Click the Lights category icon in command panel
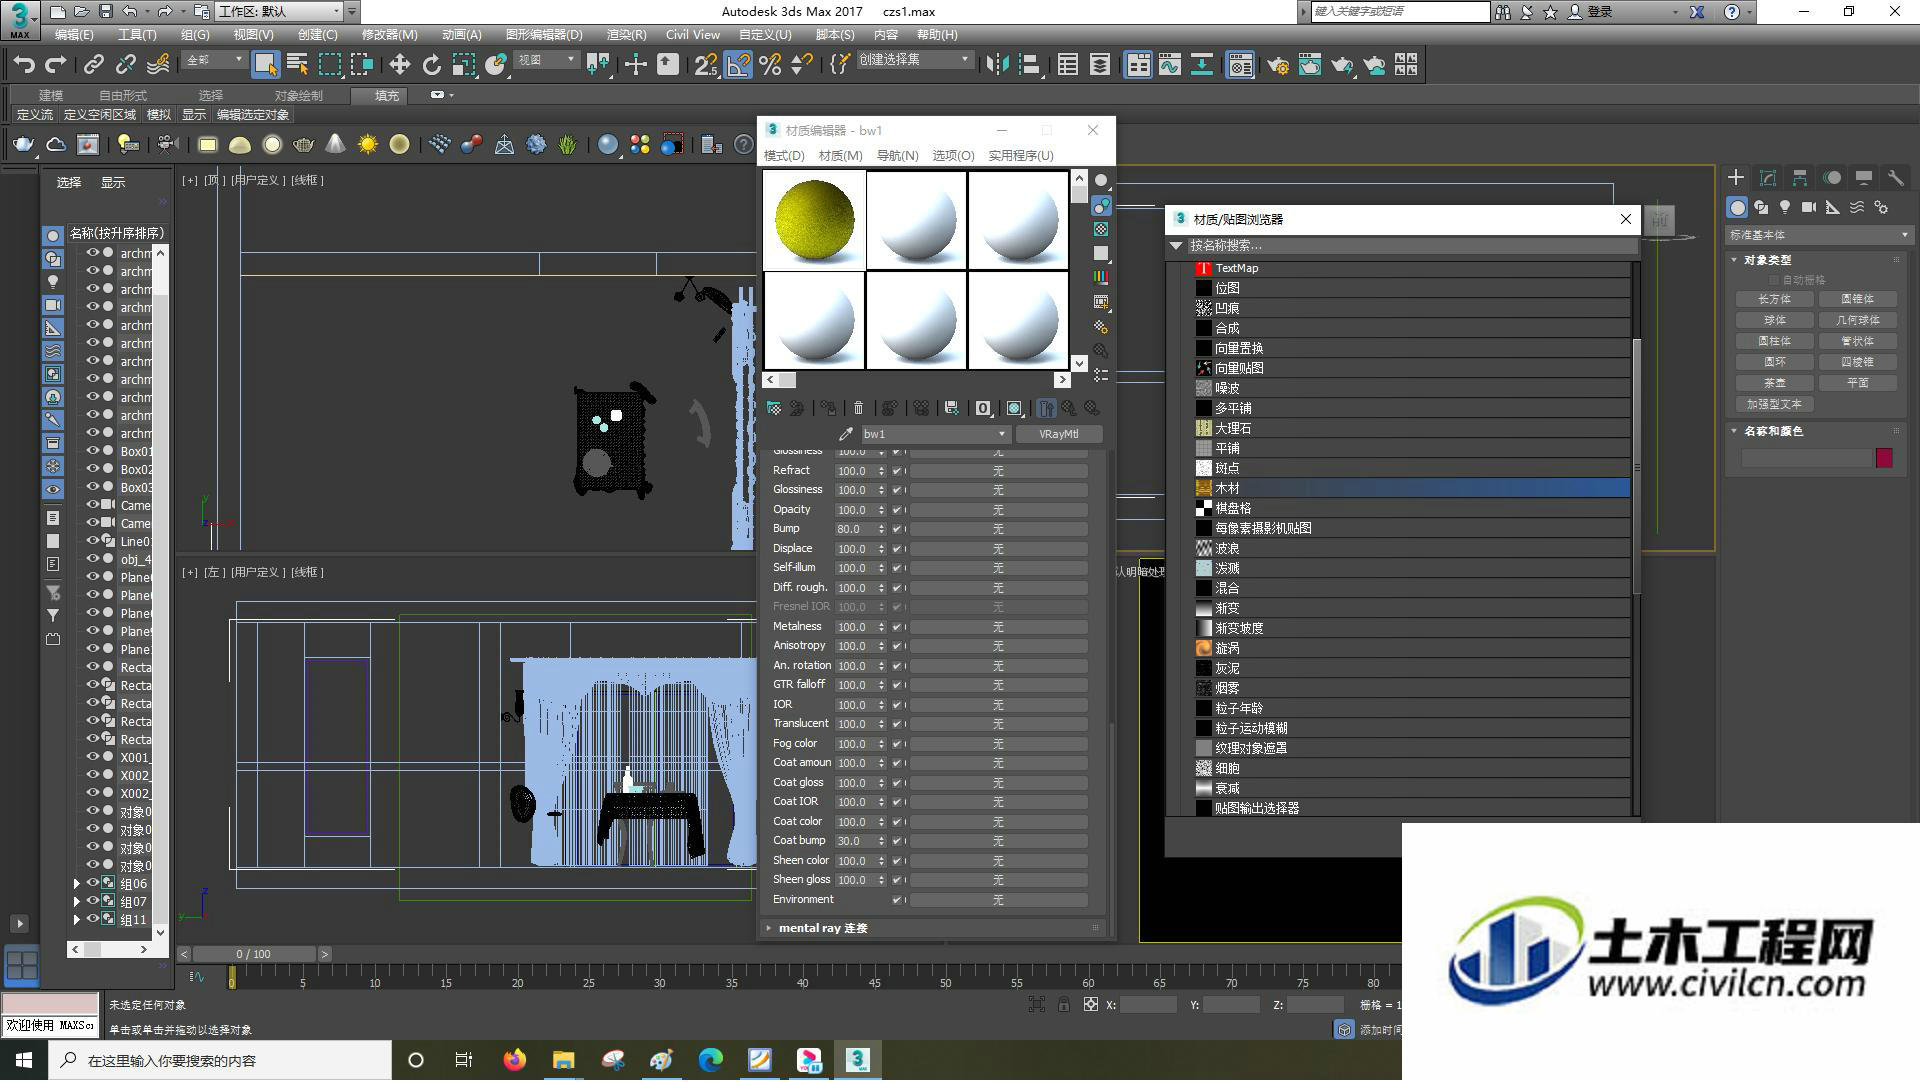Screen dimensions: 1920x1082 tap(1785, 207)
